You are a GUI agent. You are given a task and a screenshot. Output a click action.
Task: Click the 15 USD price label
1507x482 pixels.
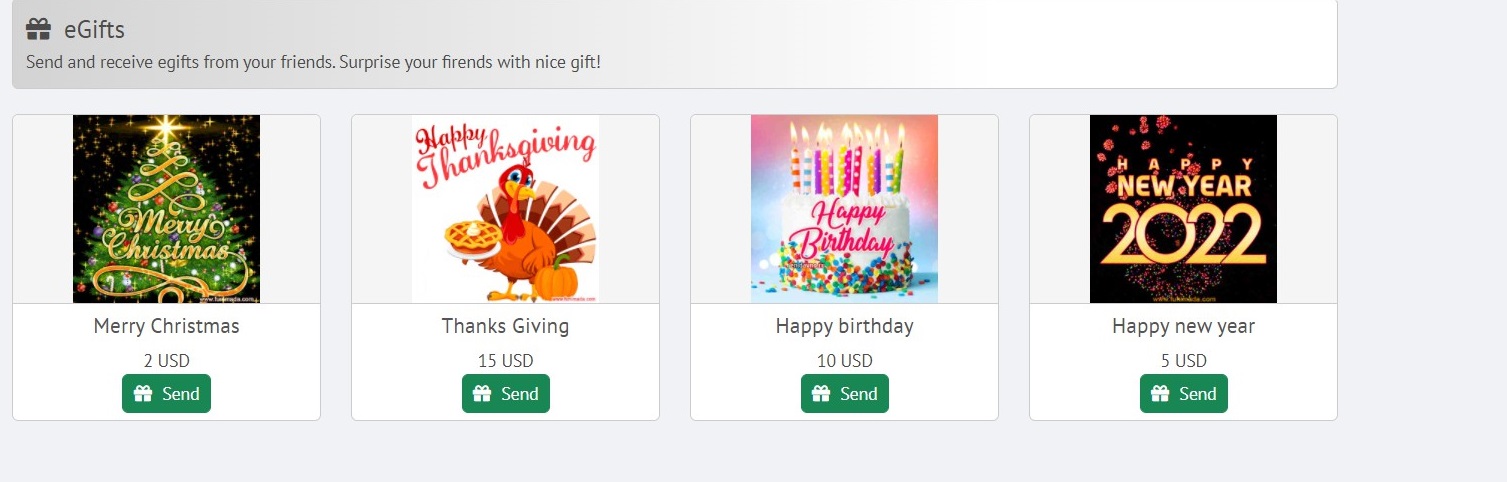pyautogui.click(x=505, y=361)
